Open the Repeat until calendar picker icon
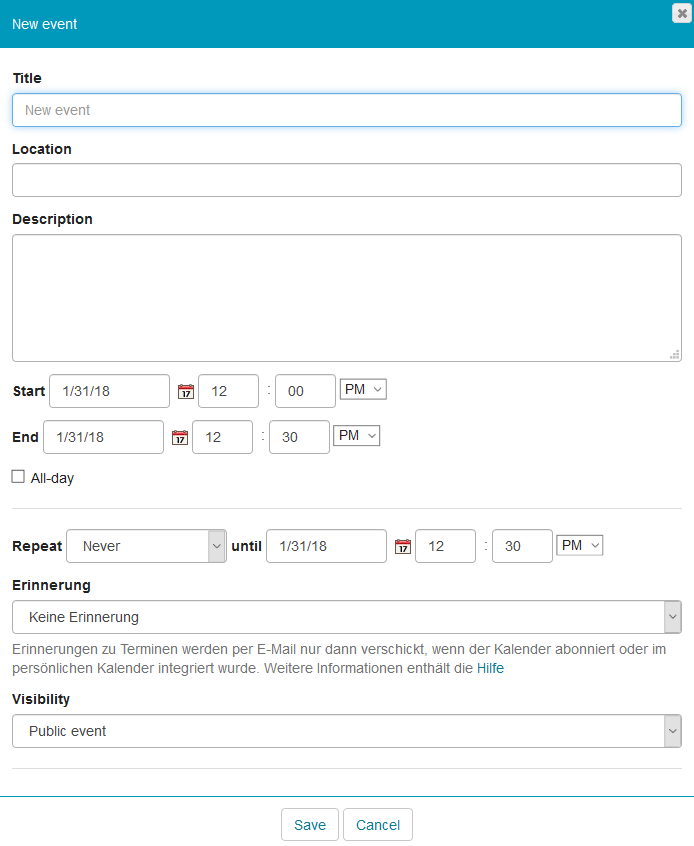 [402, 546]
